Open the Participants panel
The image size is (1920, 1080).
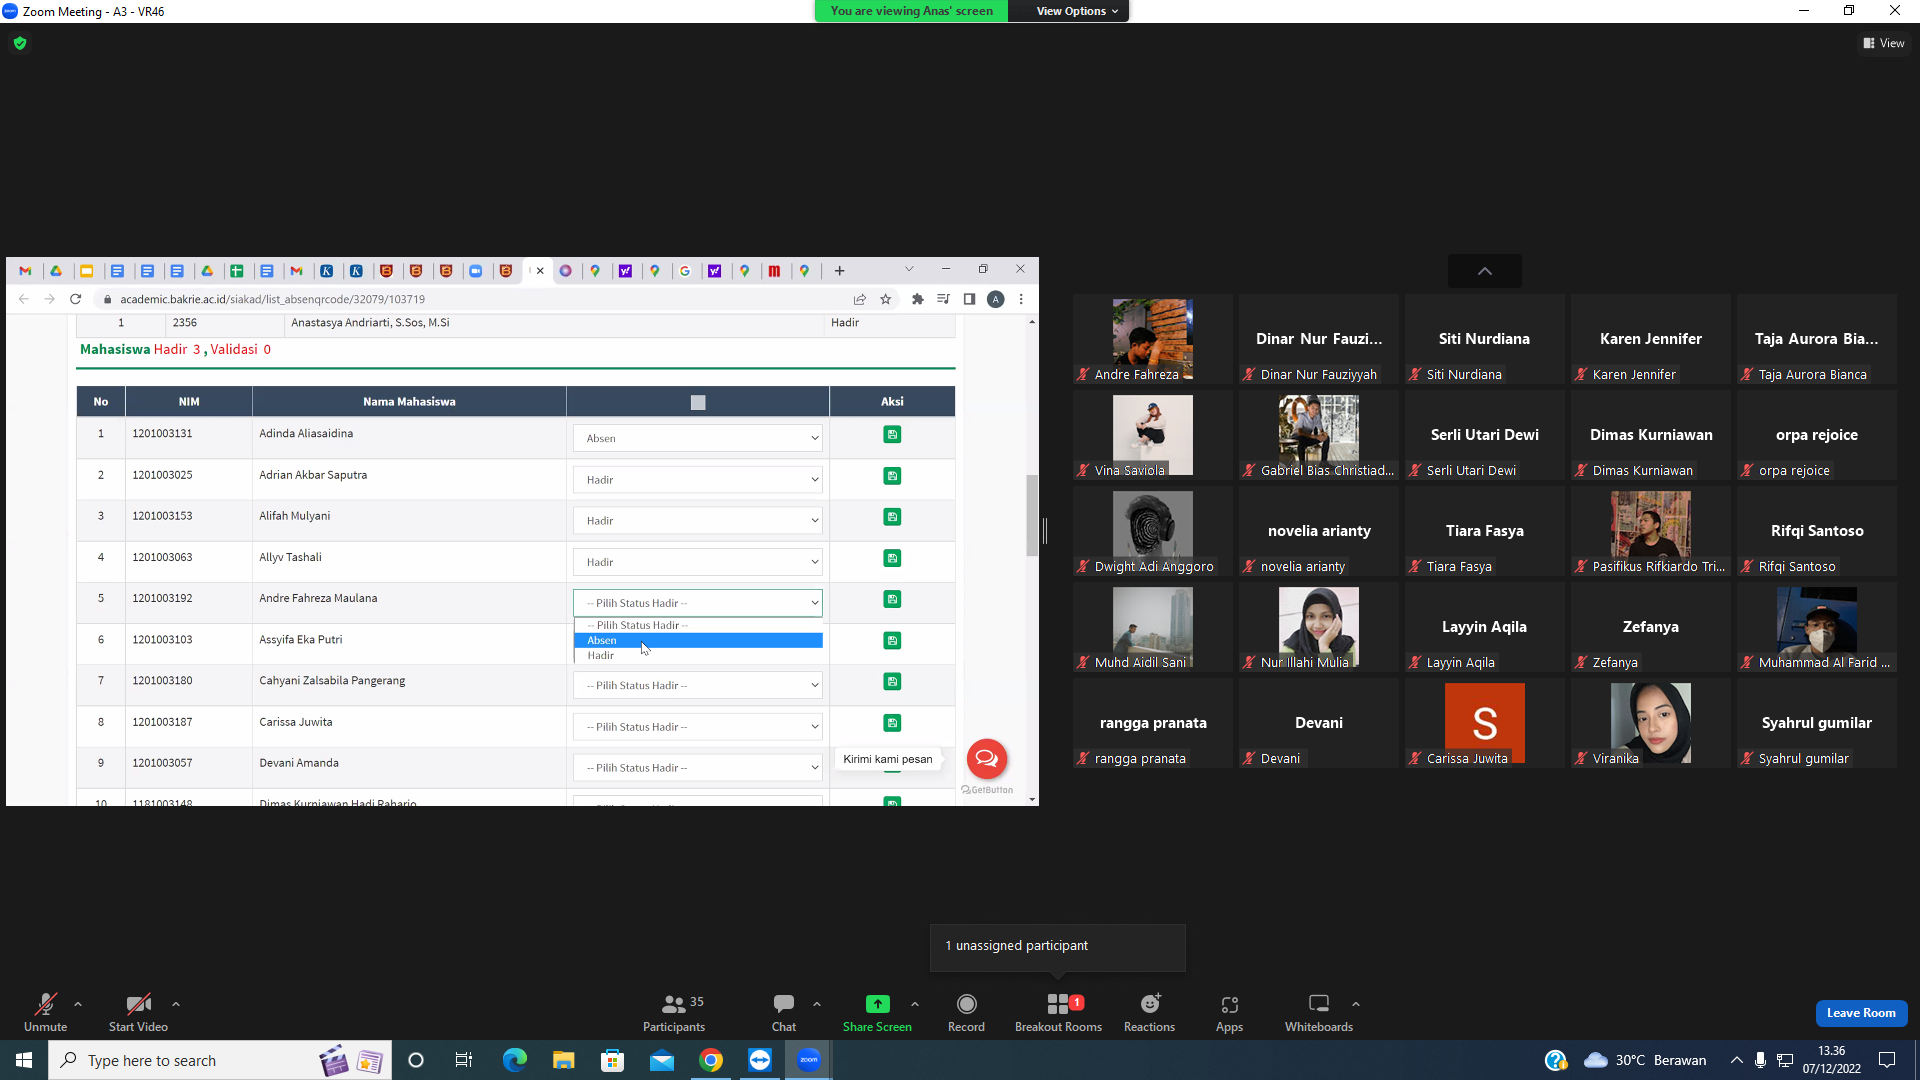pyautogui.click(x=674, y=1012)
